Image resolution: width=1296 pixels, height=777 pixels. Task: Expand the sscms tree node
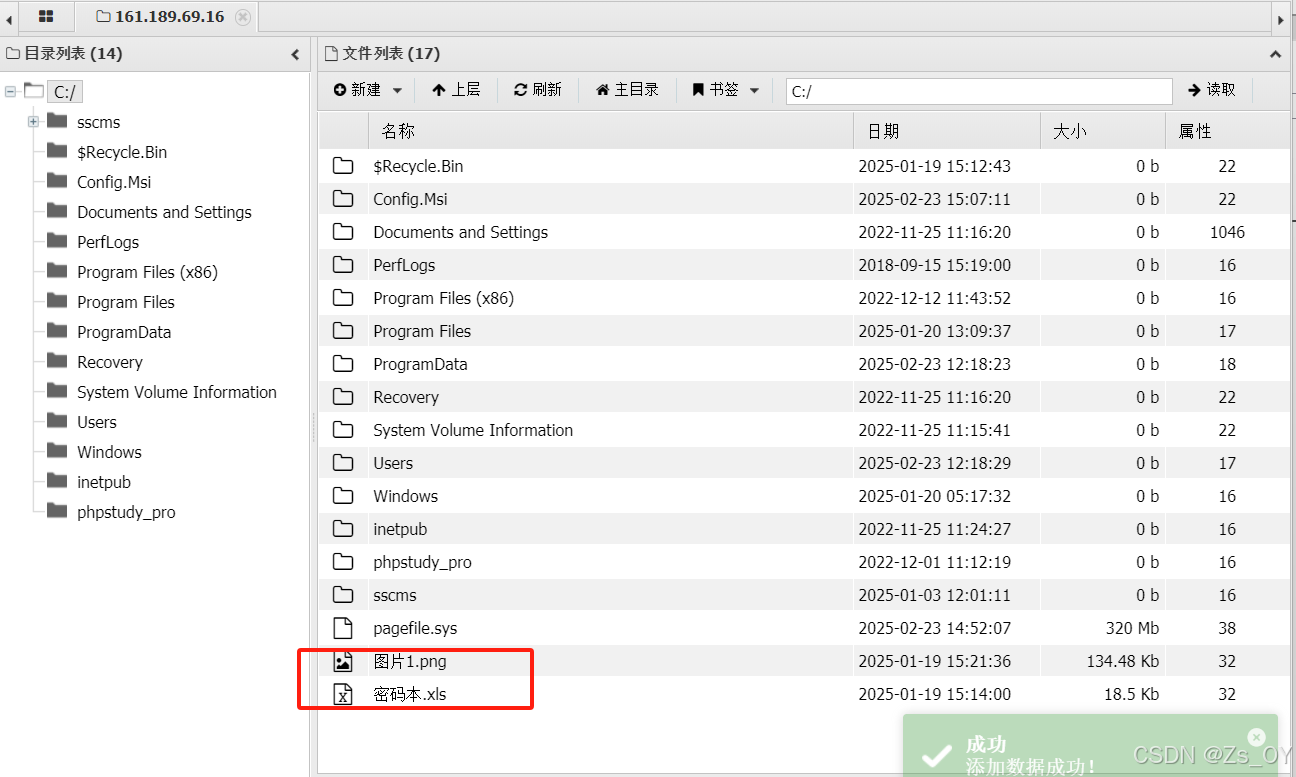(33, 122)
